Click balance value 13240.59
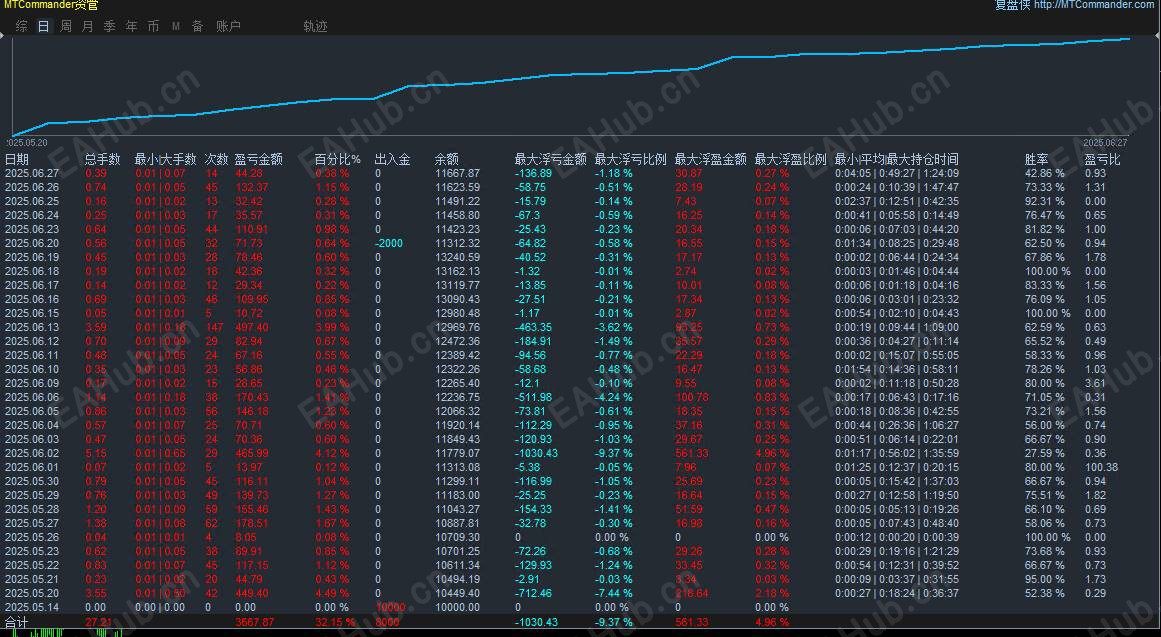Screen dimensions: 1161x637 point(457,257)
